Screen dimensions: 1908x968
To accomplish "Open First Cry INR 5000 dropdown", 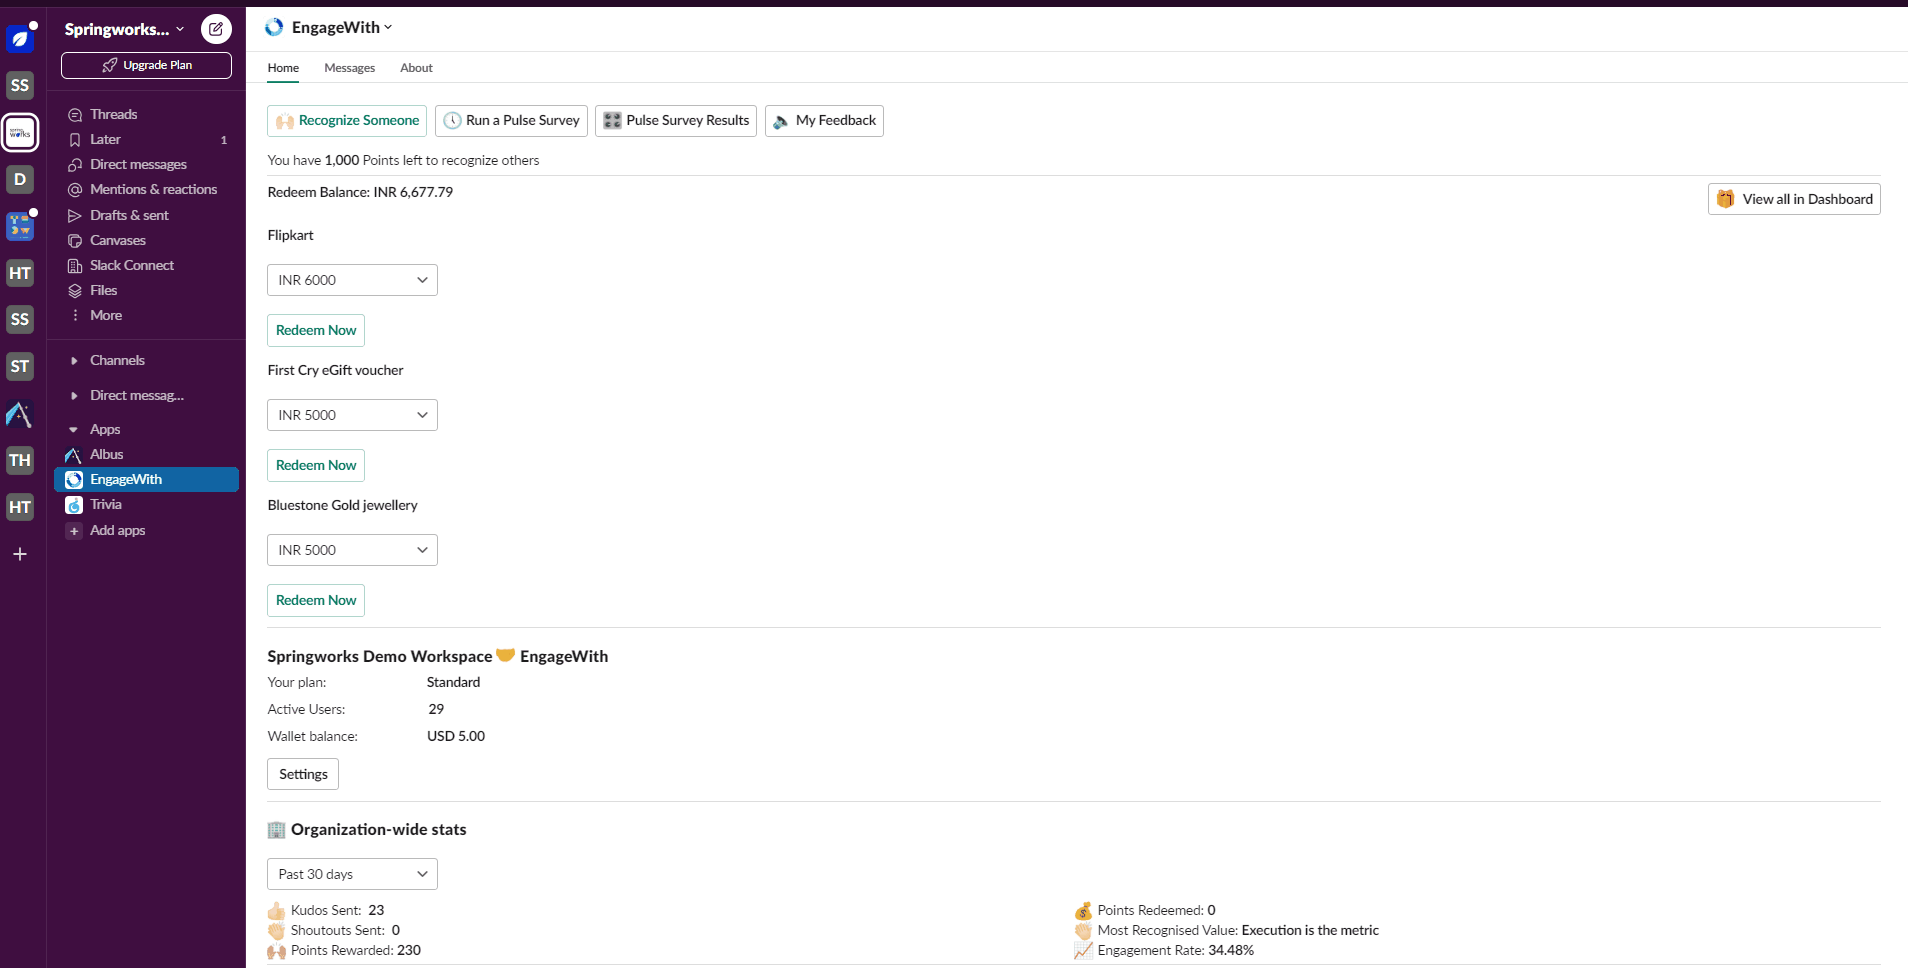I will (352, 415).
